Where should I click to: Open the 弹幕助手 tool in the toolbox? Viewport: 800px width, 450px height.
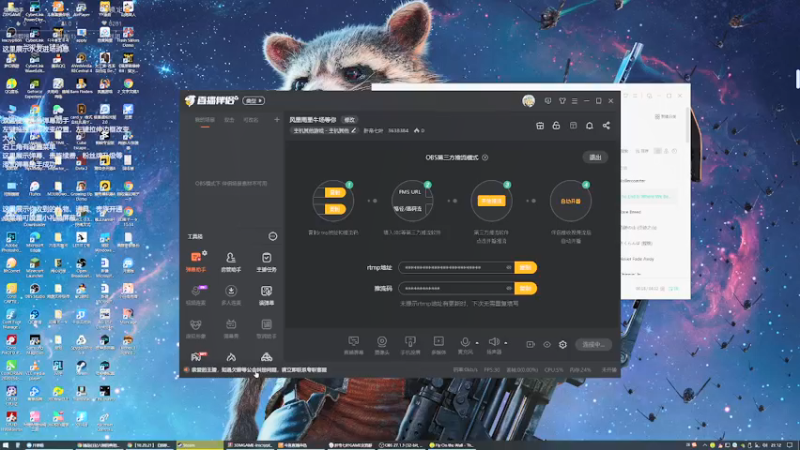click(196, 261)
